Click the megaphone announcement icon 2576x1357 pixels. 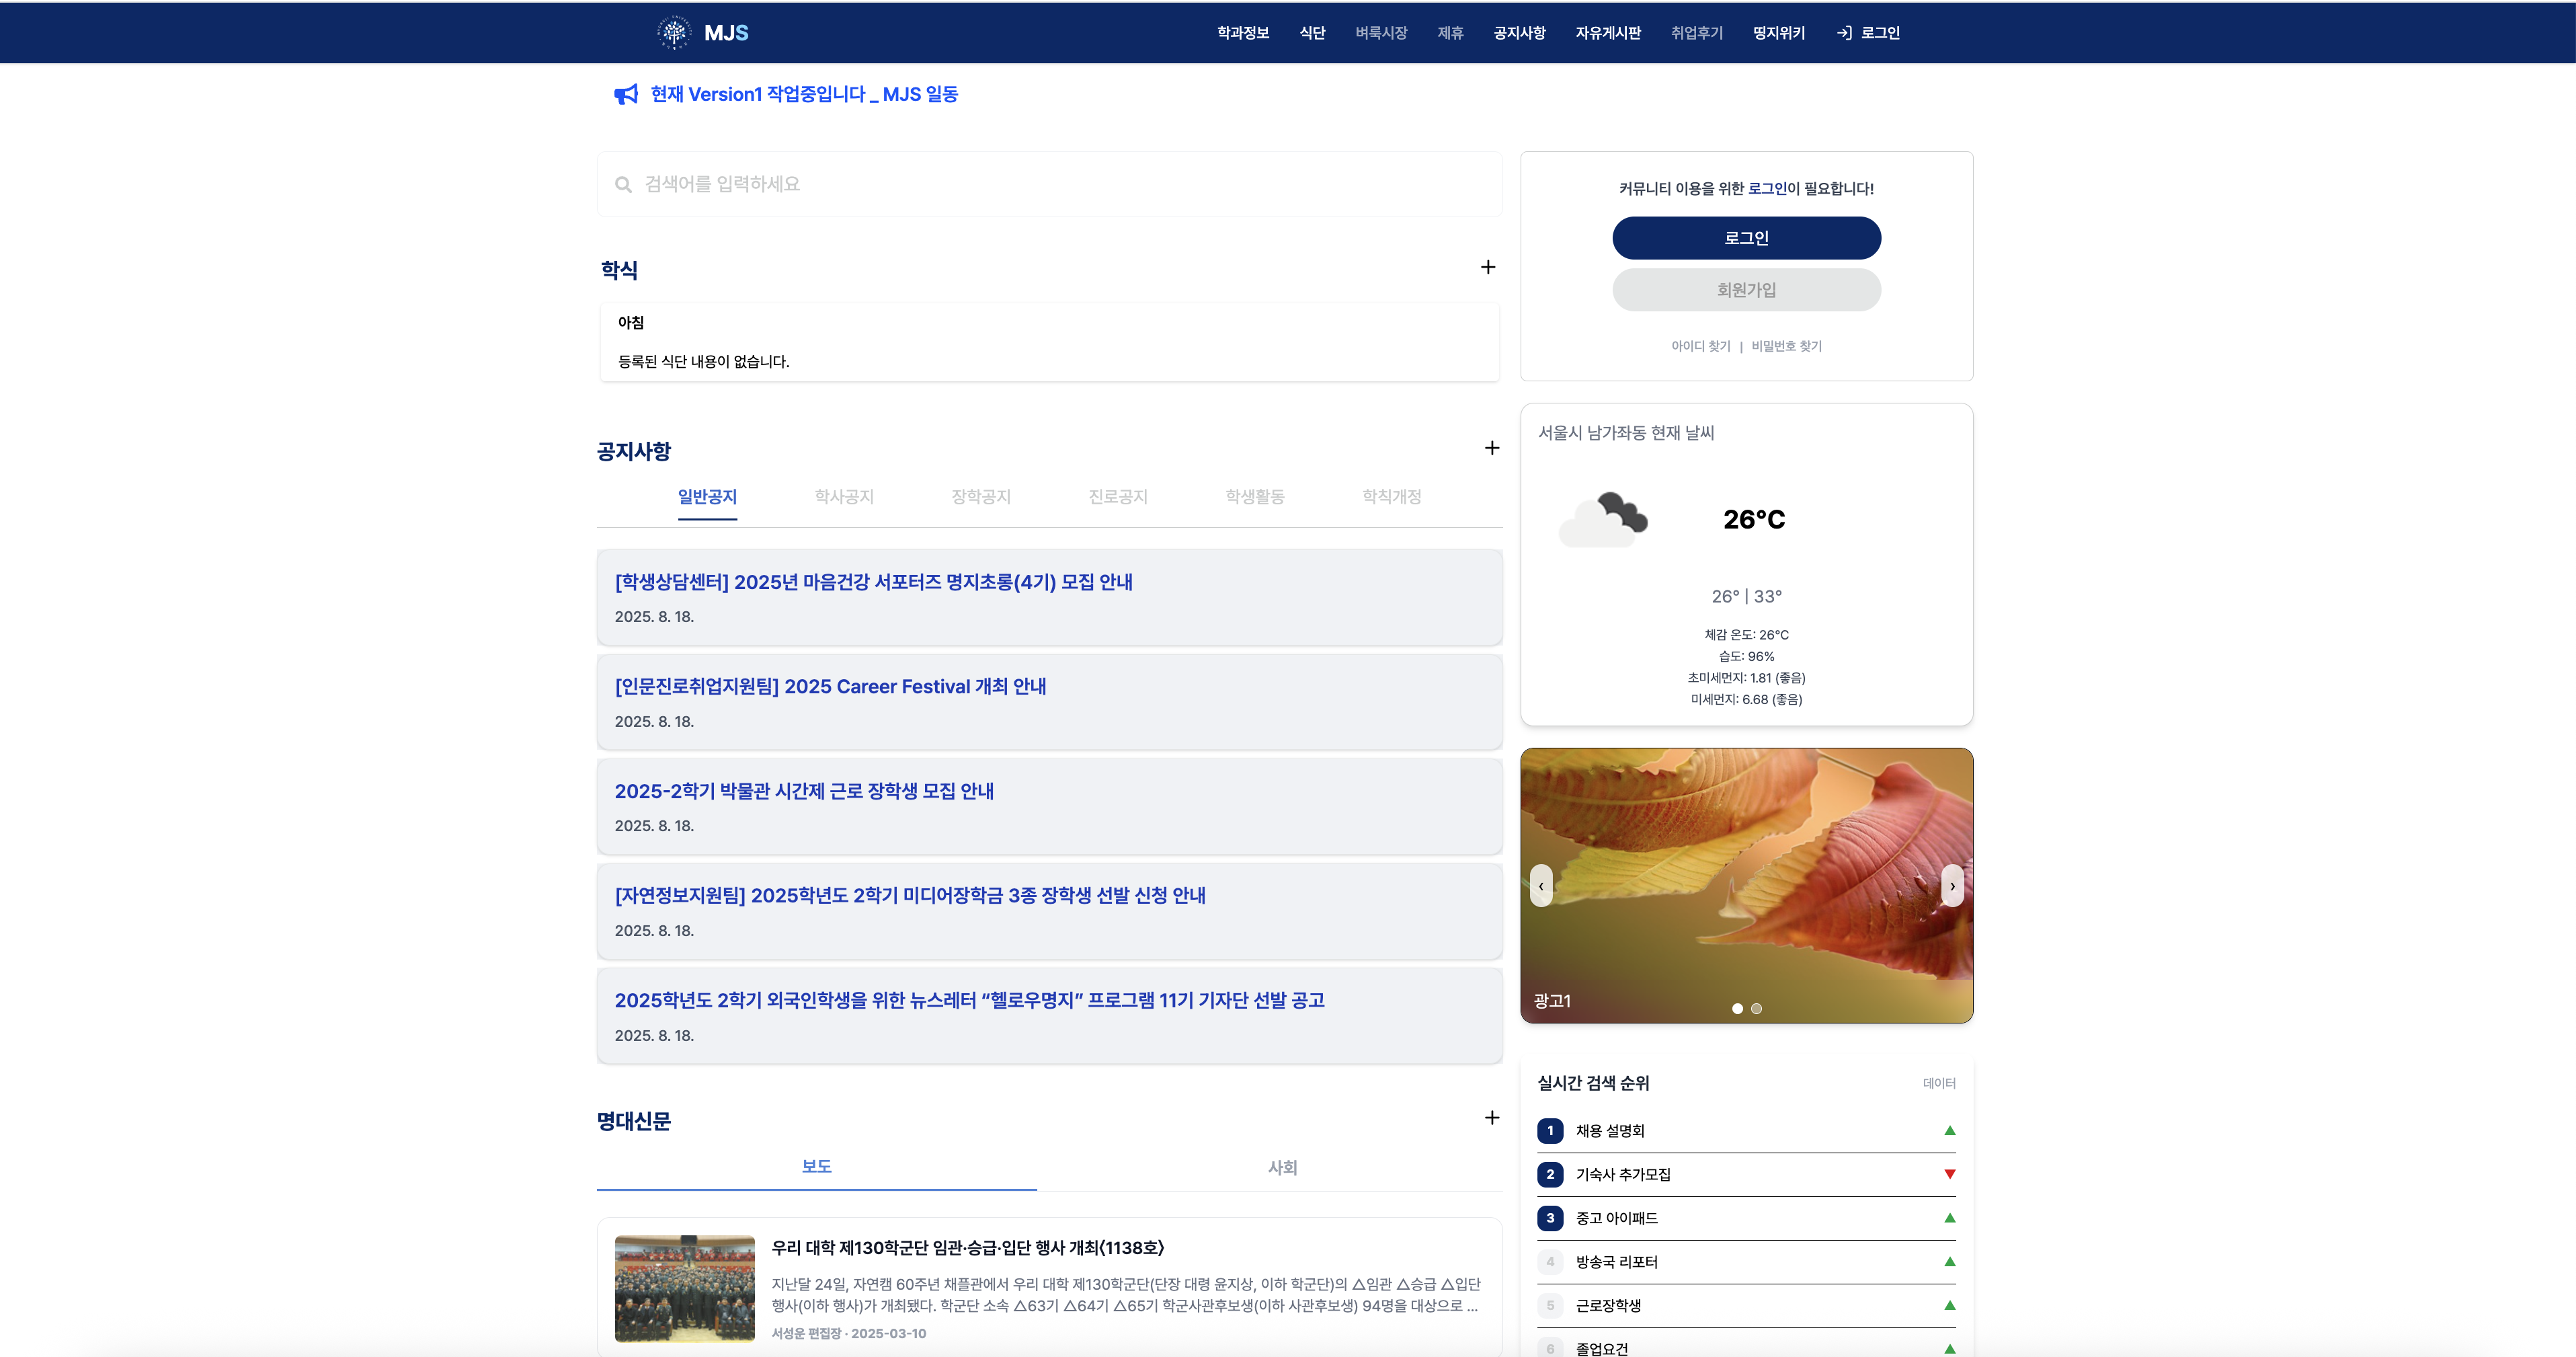coord(626,94)
